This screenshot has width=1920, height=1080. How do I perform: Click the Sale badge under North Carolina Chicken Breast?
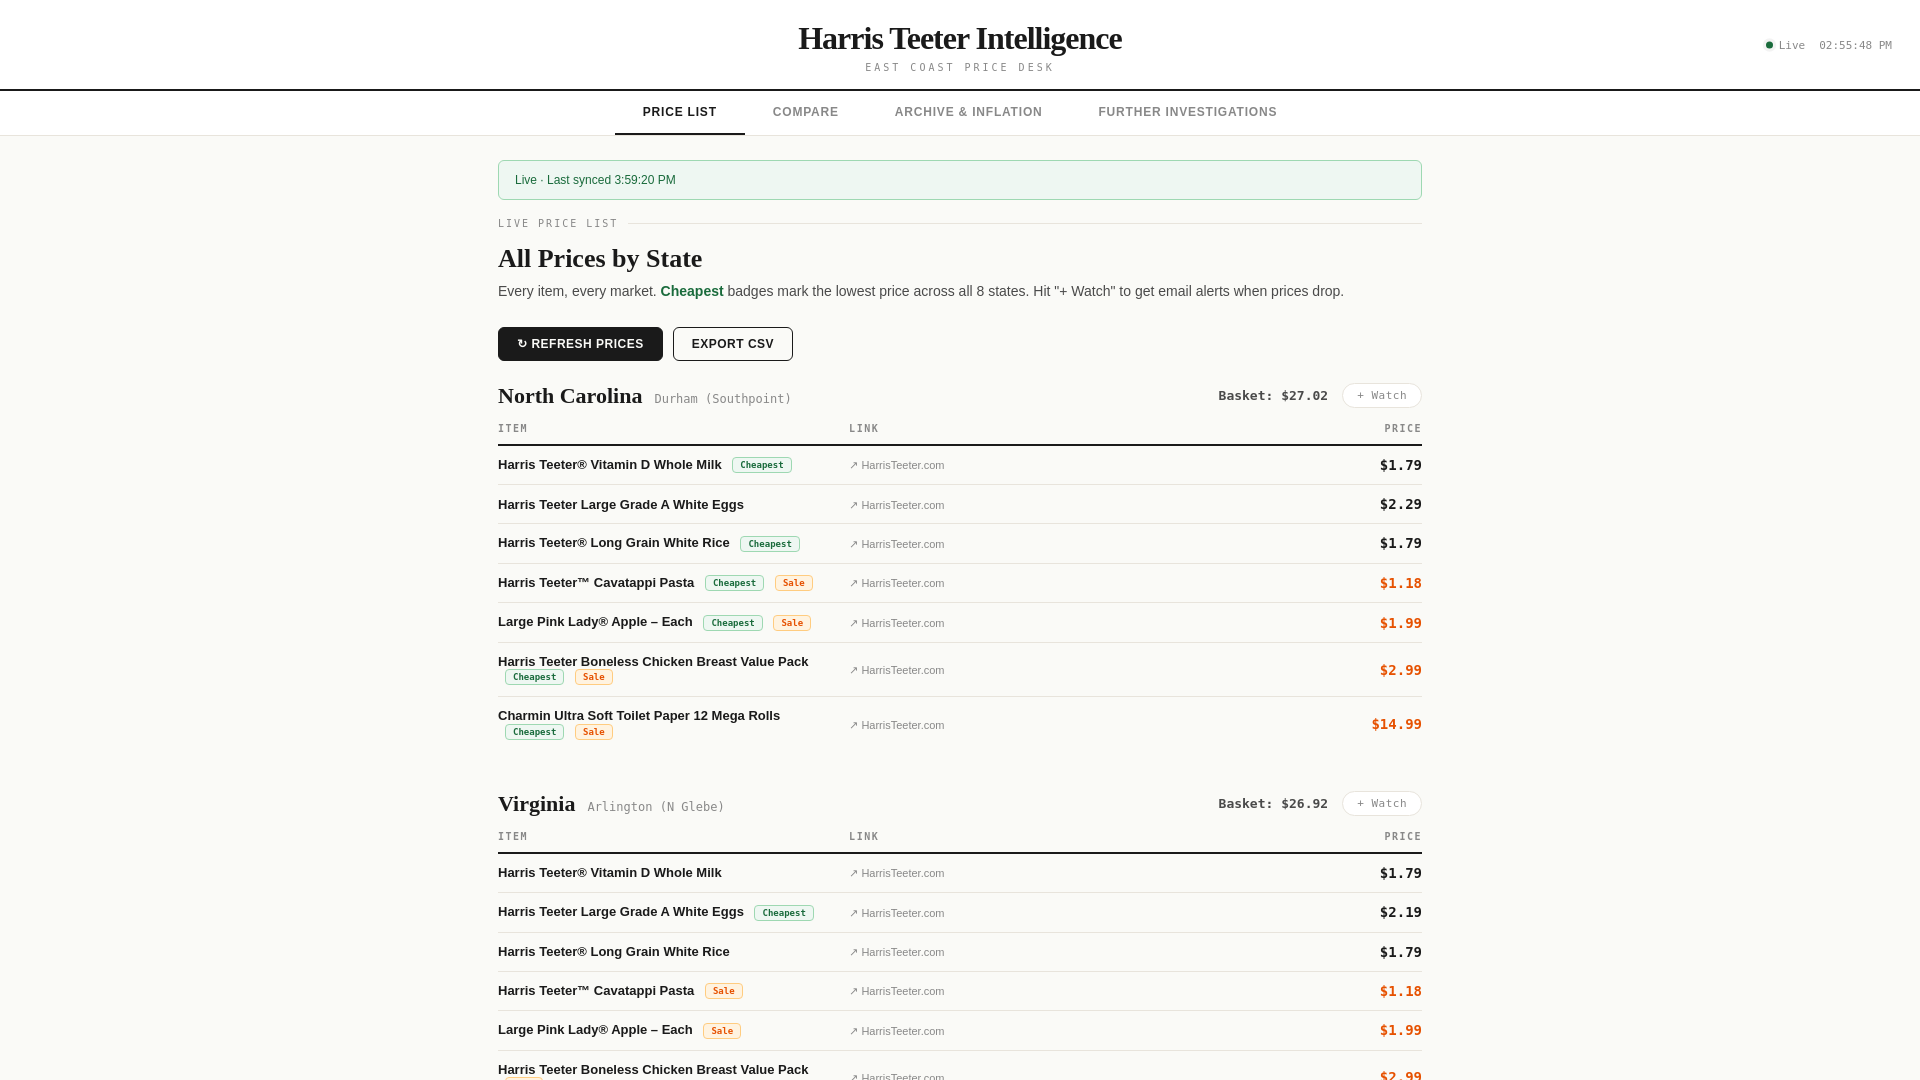coord(594,677)
